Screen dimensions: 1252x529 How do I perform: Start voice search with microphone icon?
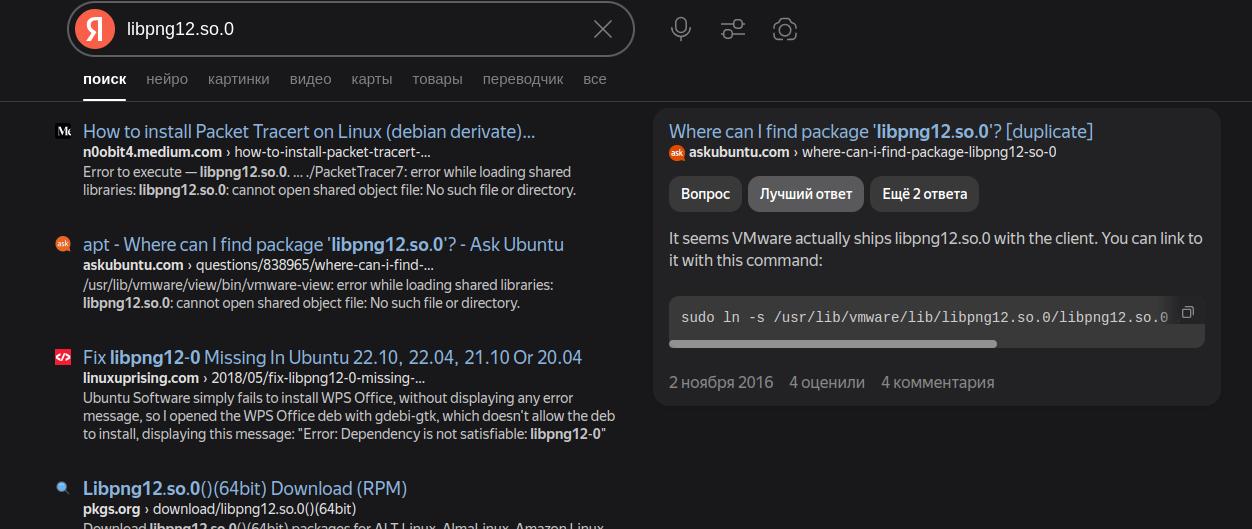tap(681, 29)
